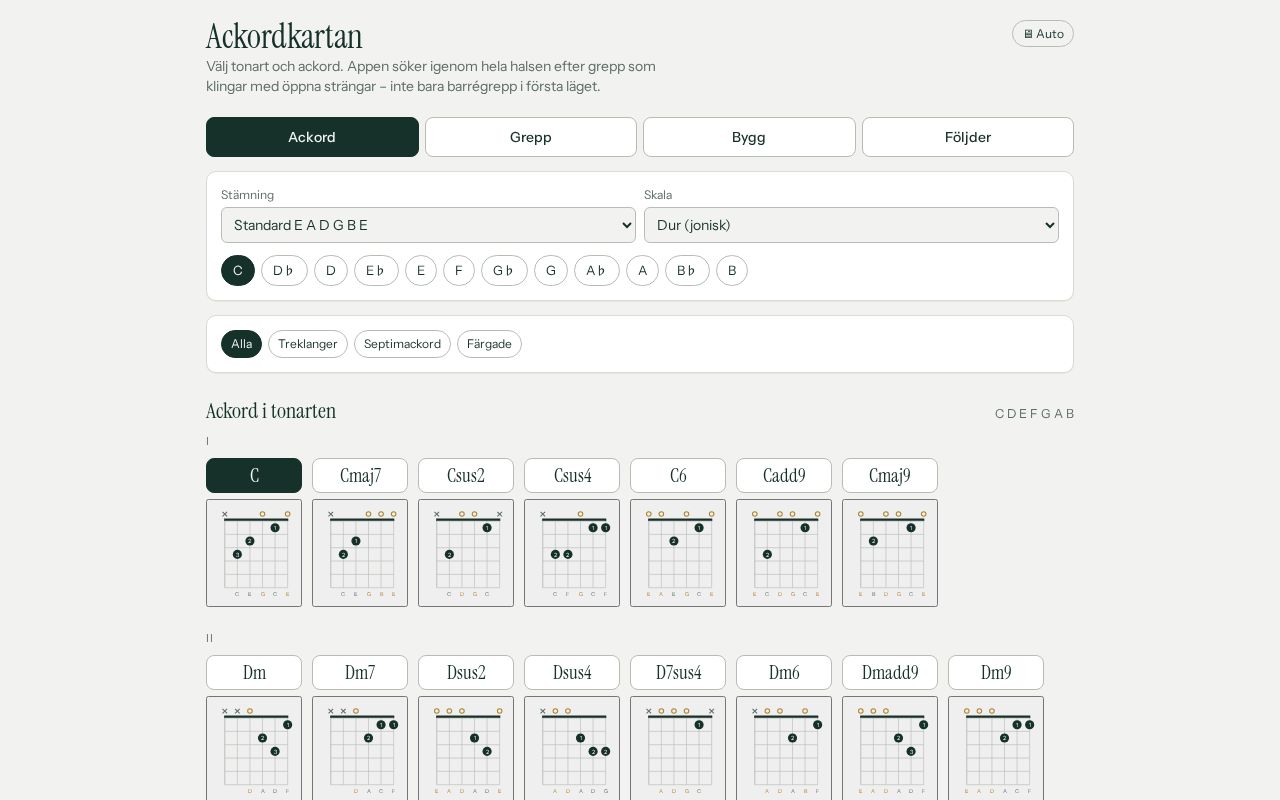Open the C chord fretboard diagram
Viewport: 1280px width, 800px height.
[x=254, y=553]
